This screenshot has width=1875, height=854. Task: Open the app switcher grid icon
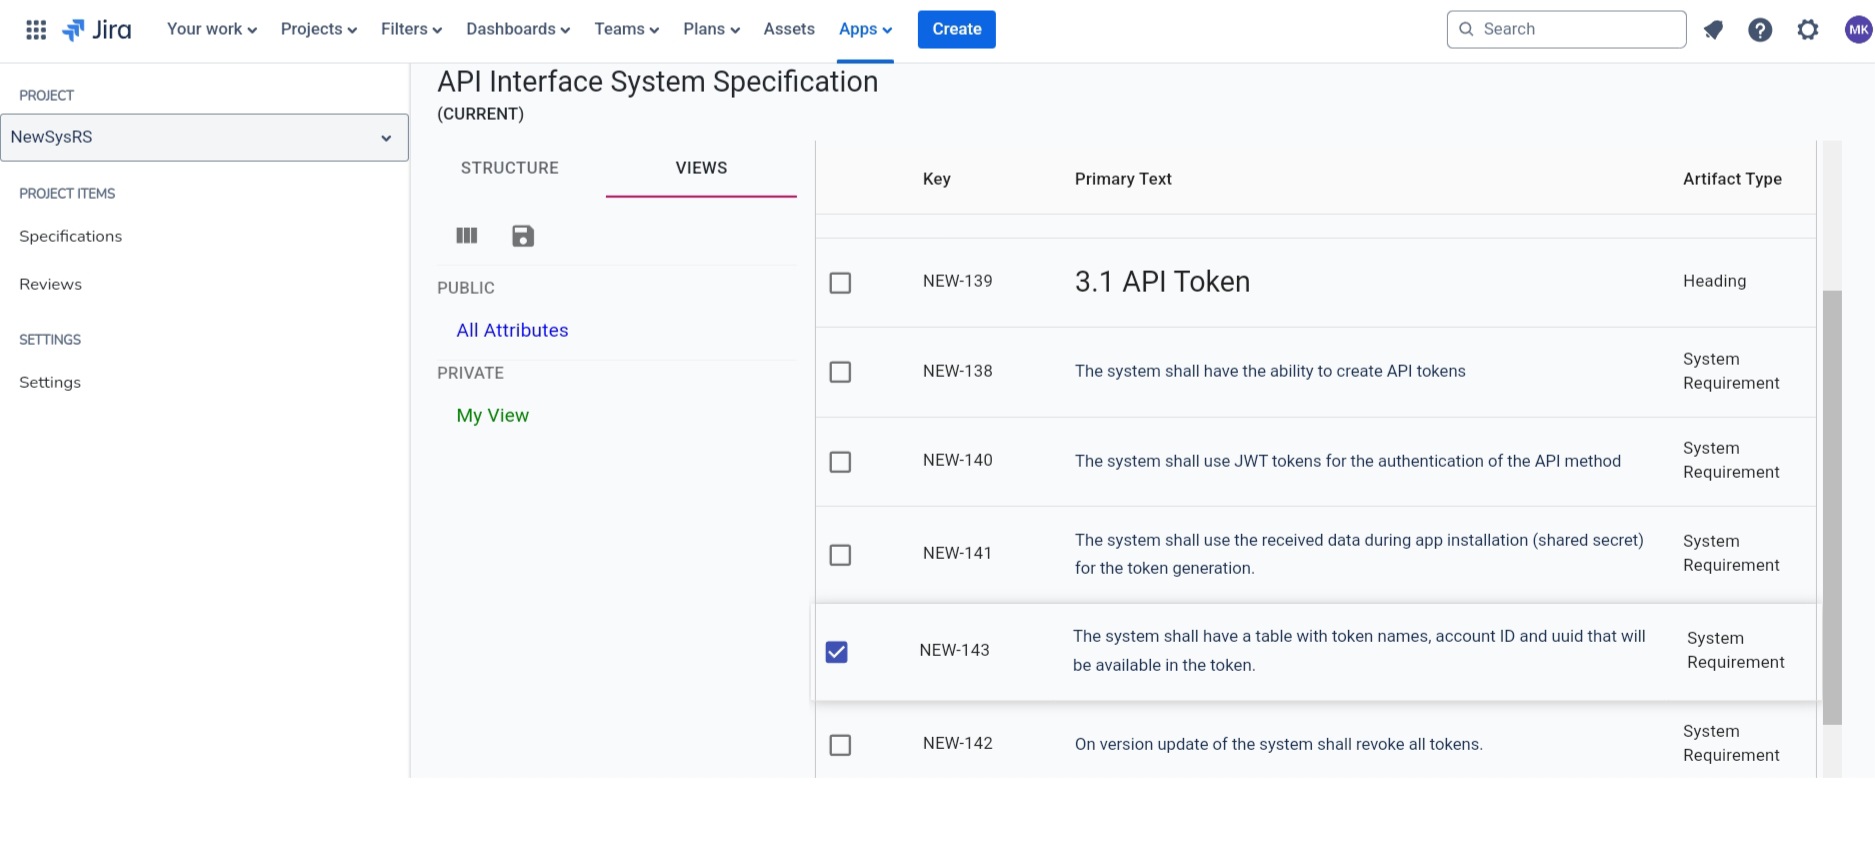click(x=36, y=30)
